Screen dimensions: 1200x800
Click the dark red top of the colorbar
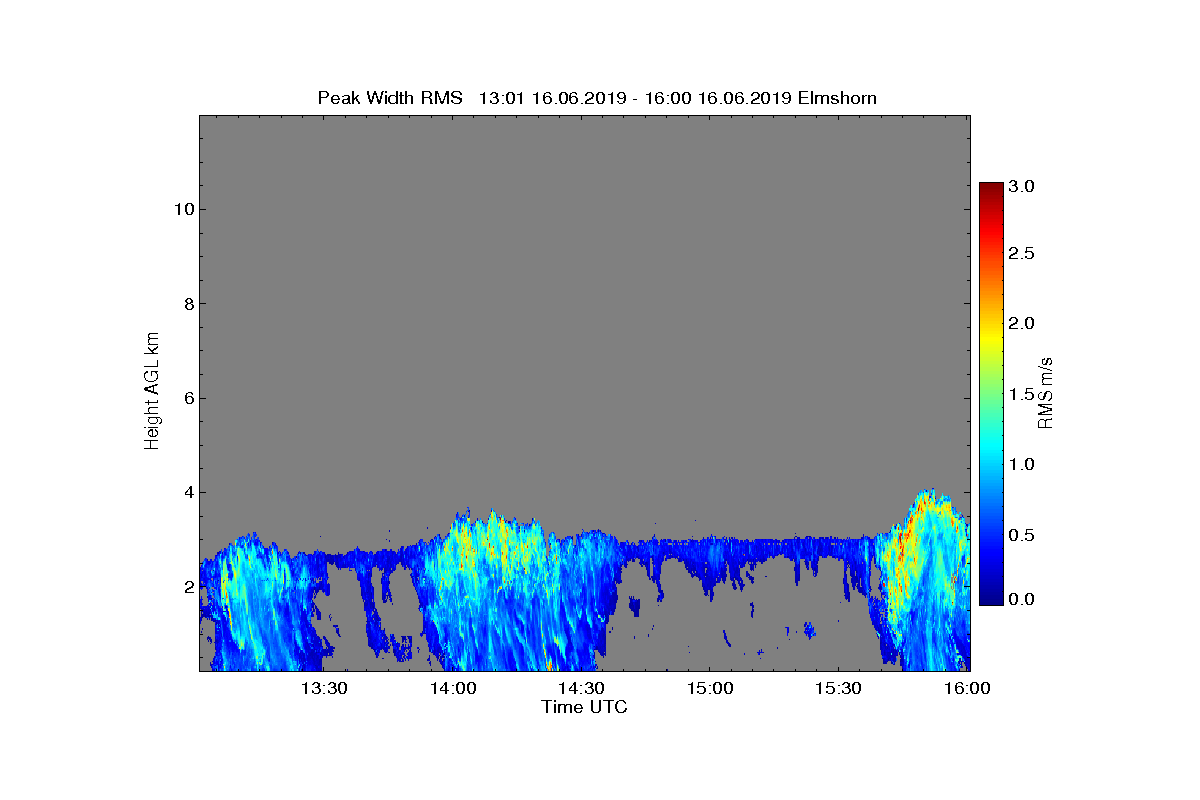tap(991, 189)
